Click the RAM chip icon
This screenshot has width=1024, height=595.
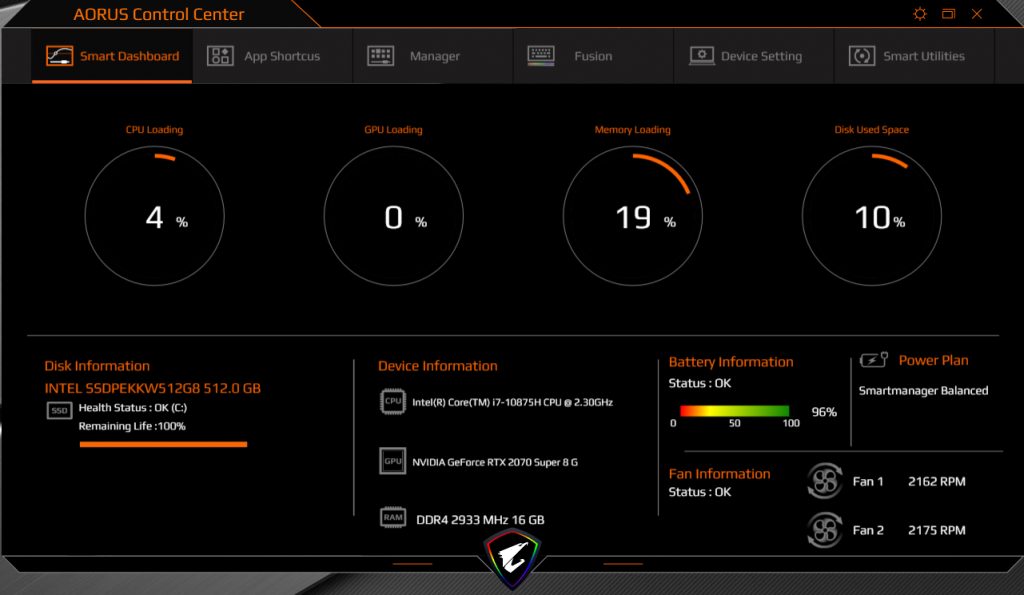pos(393,517)
